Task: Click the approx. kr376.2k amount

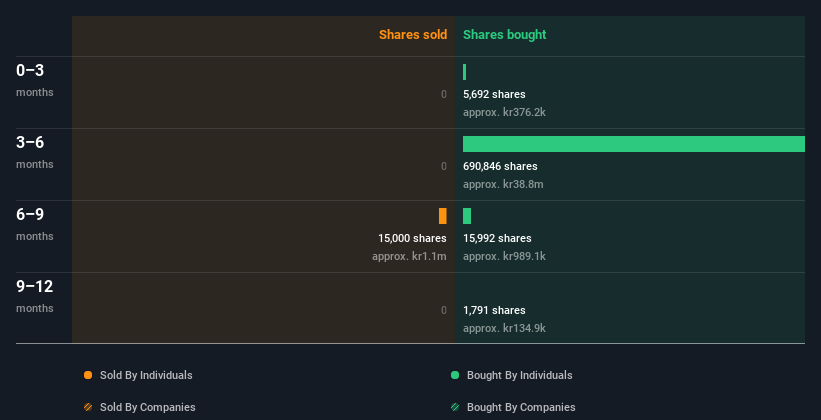Action: coord(504,113)
